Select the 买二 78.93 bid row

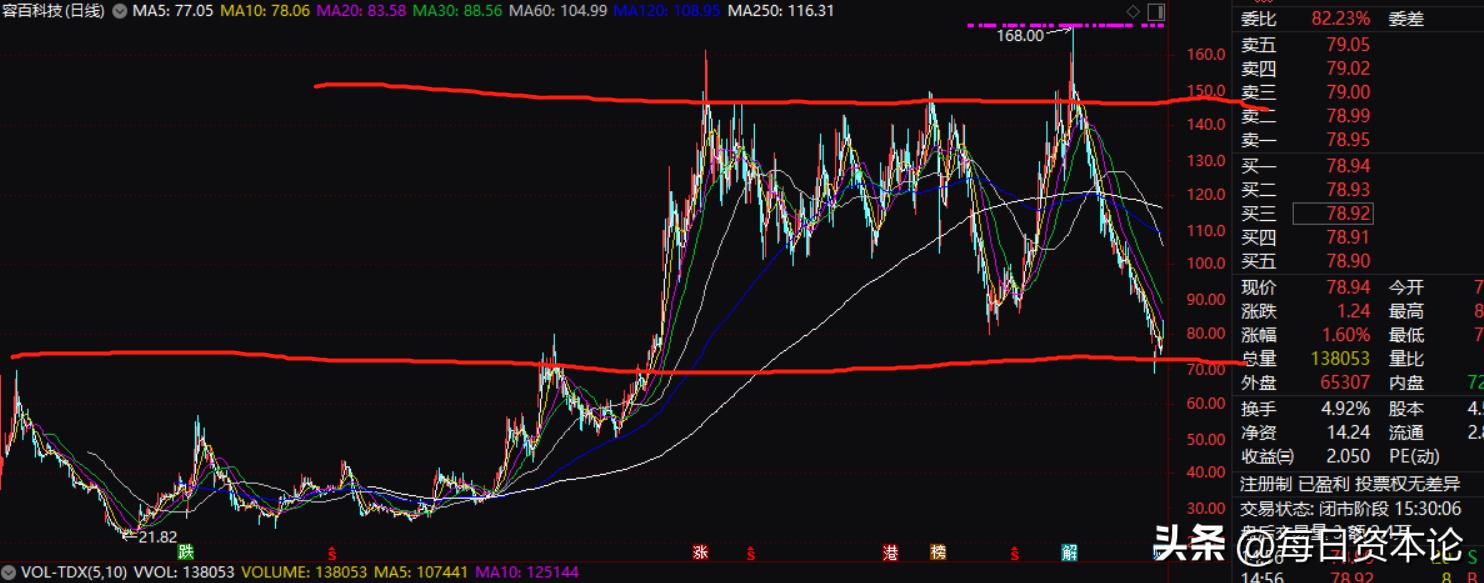1306,189
